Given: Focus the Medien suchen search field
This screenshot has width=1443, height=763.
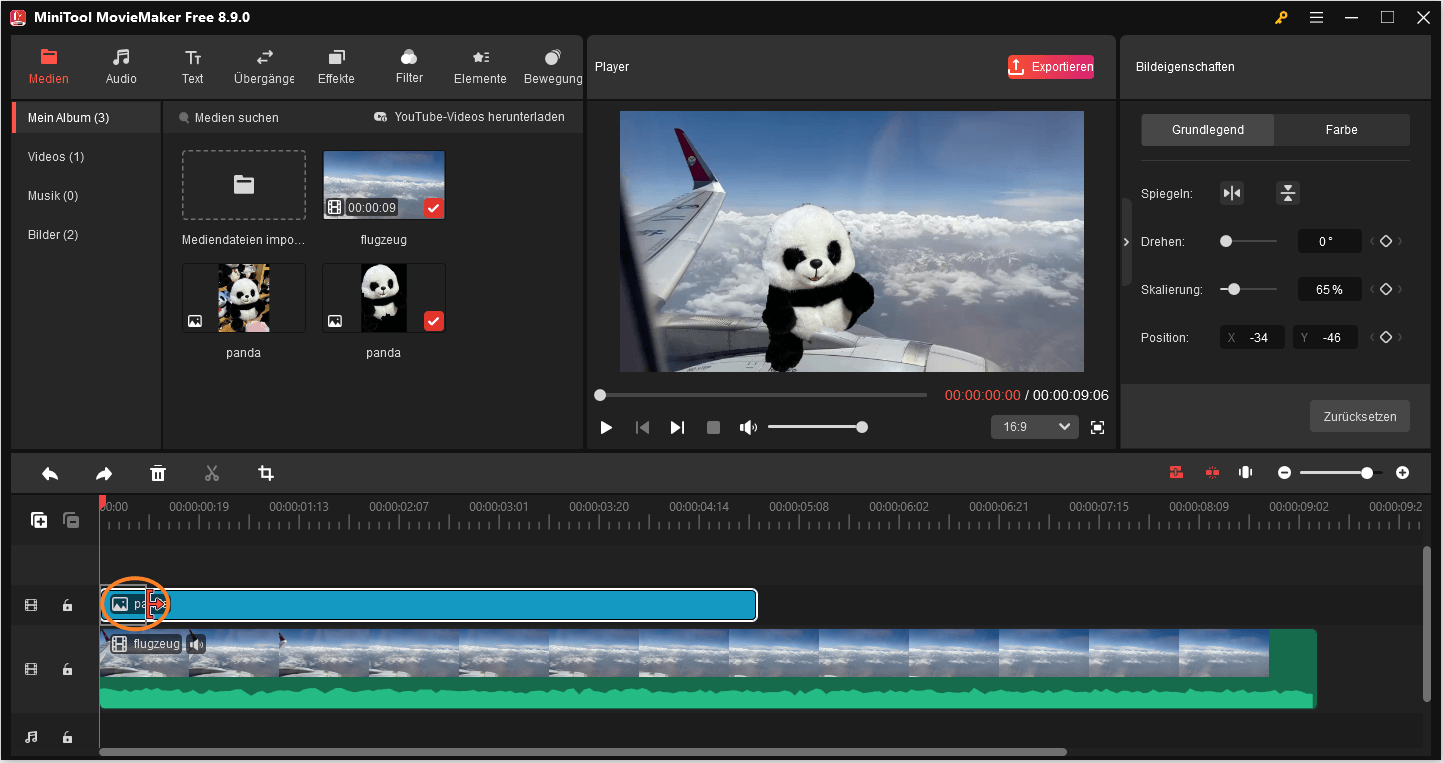Looking at the screenshot, I should (237, 118).
